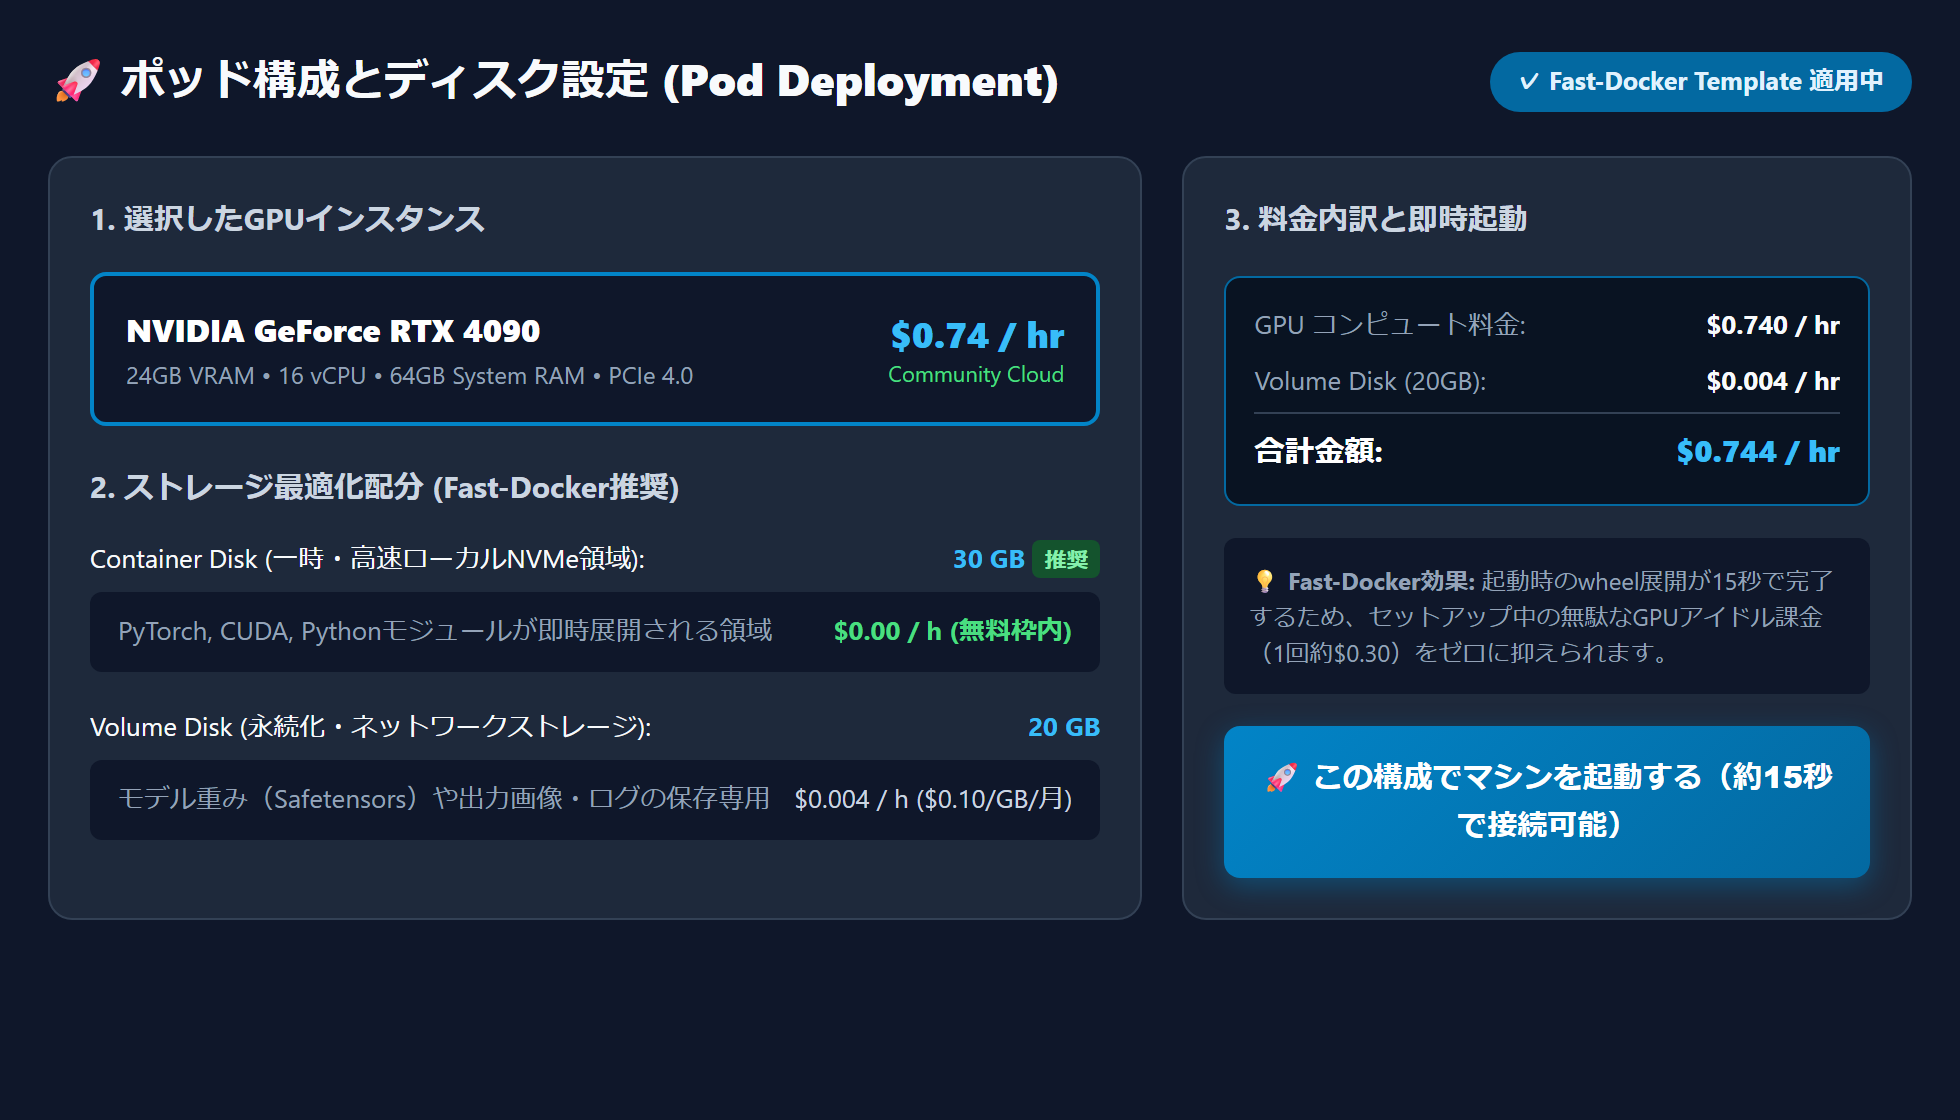Click the light bulb icon in the tip box

[x=1264, y=581]
